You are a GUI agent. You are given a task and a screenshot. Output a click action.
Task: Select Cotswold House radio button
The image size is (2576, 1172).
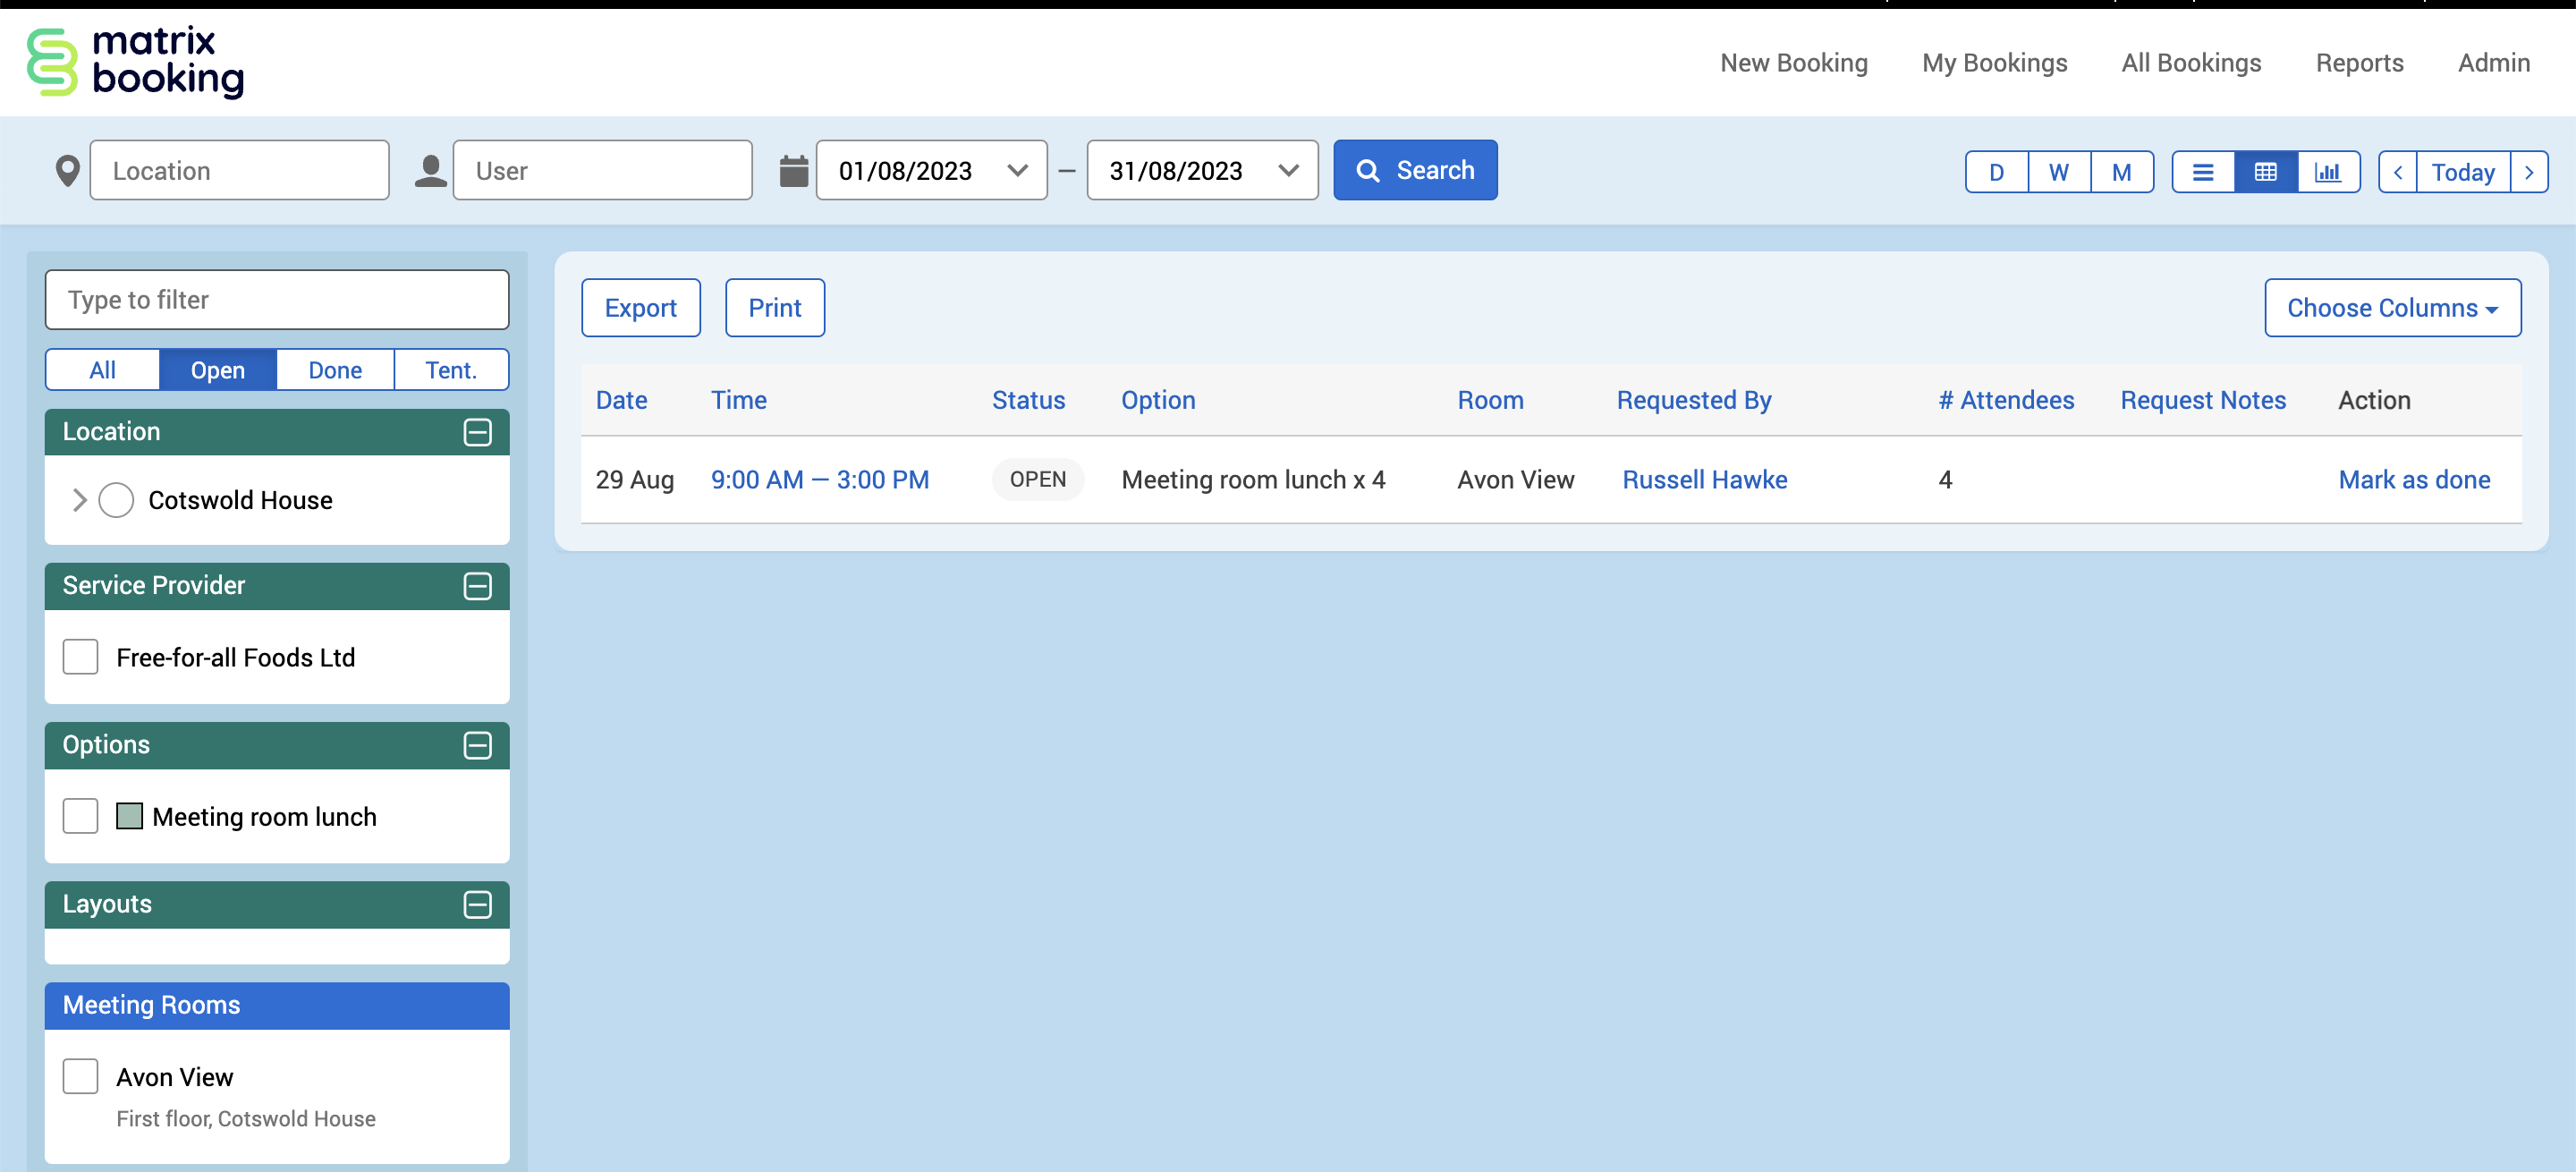click(x=116, y=500)
